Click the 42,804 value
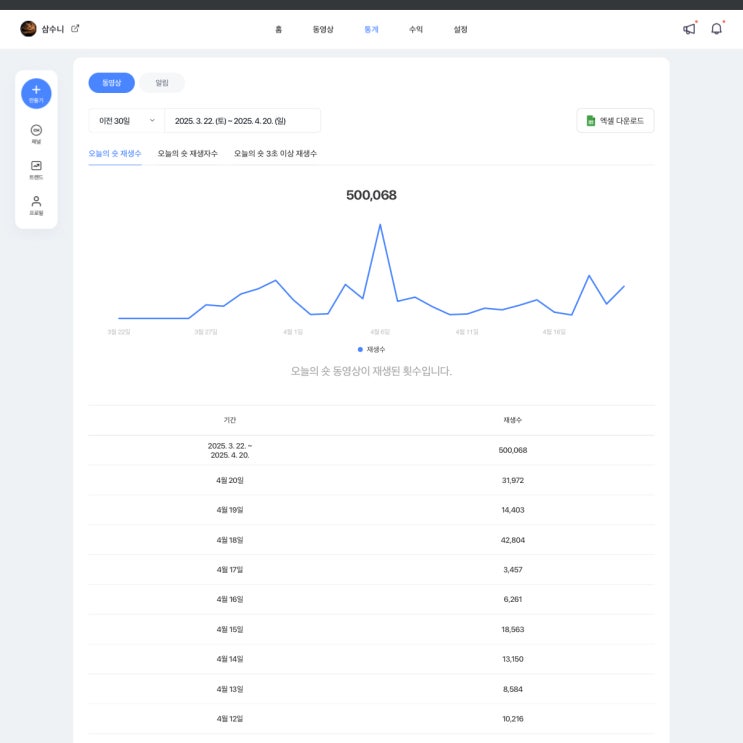Viewport: 743px width, 743px height. coord(513,540)
